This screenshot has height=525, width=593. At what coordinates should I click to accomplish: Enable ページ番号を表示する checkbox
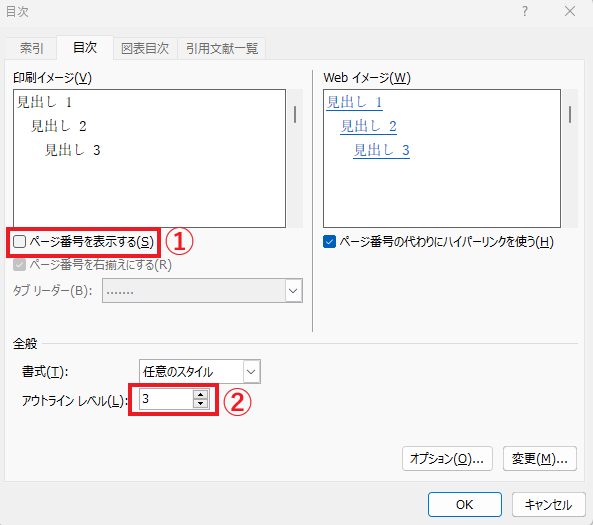[20, 241]
